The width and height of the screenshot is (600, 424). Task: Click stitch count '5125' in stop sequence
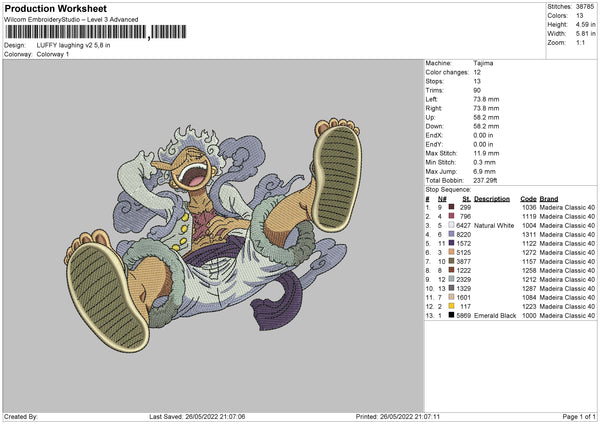464,252
